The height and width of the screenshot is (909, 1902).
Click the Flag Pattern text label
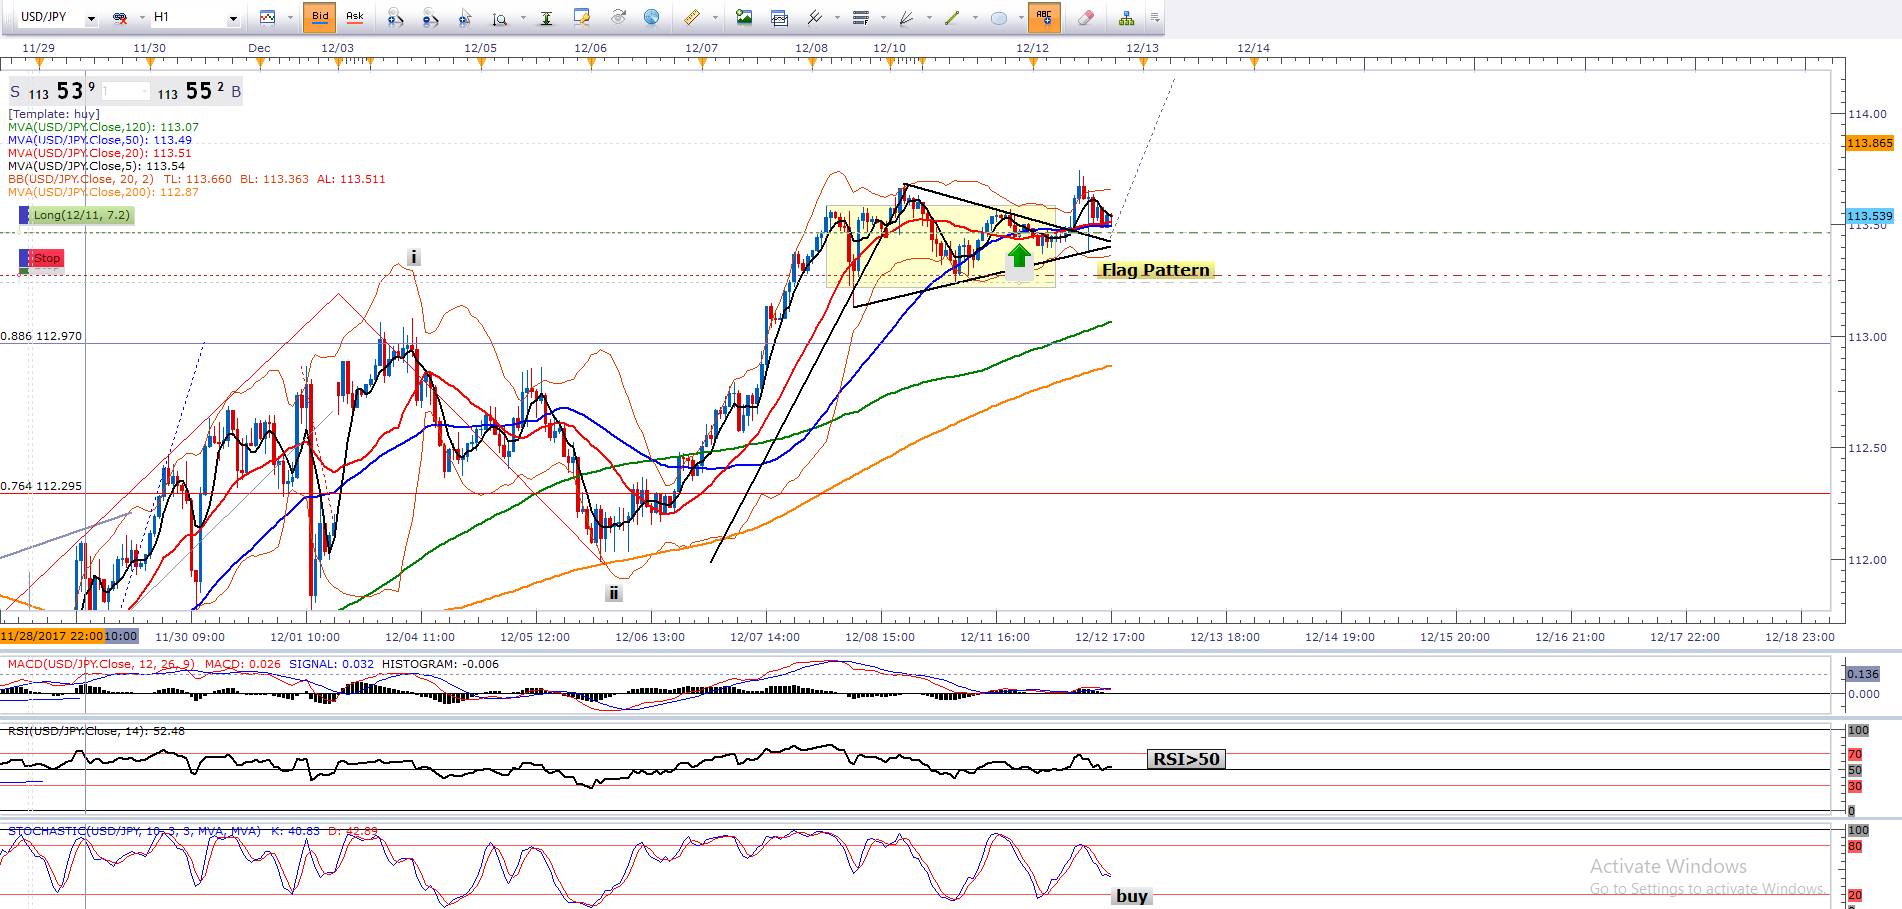pyautogui.click(x=1155, y=270)
